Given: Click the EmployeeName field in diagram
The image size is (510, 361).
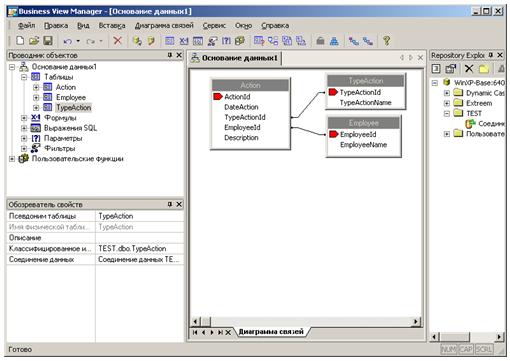Looking at the screenshot, I should tap(363, 145).
